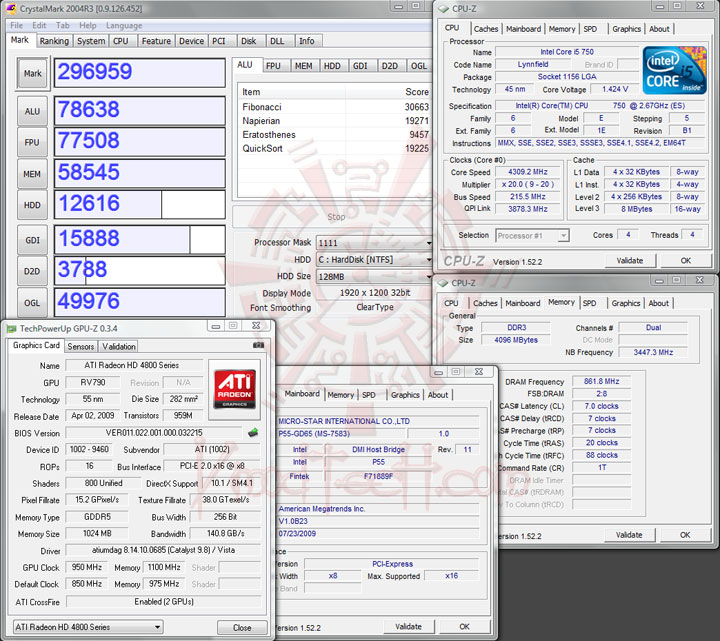
Task: Click the DRAM Frequency value 861.8 MHz
Action: [x=601, y=381]
